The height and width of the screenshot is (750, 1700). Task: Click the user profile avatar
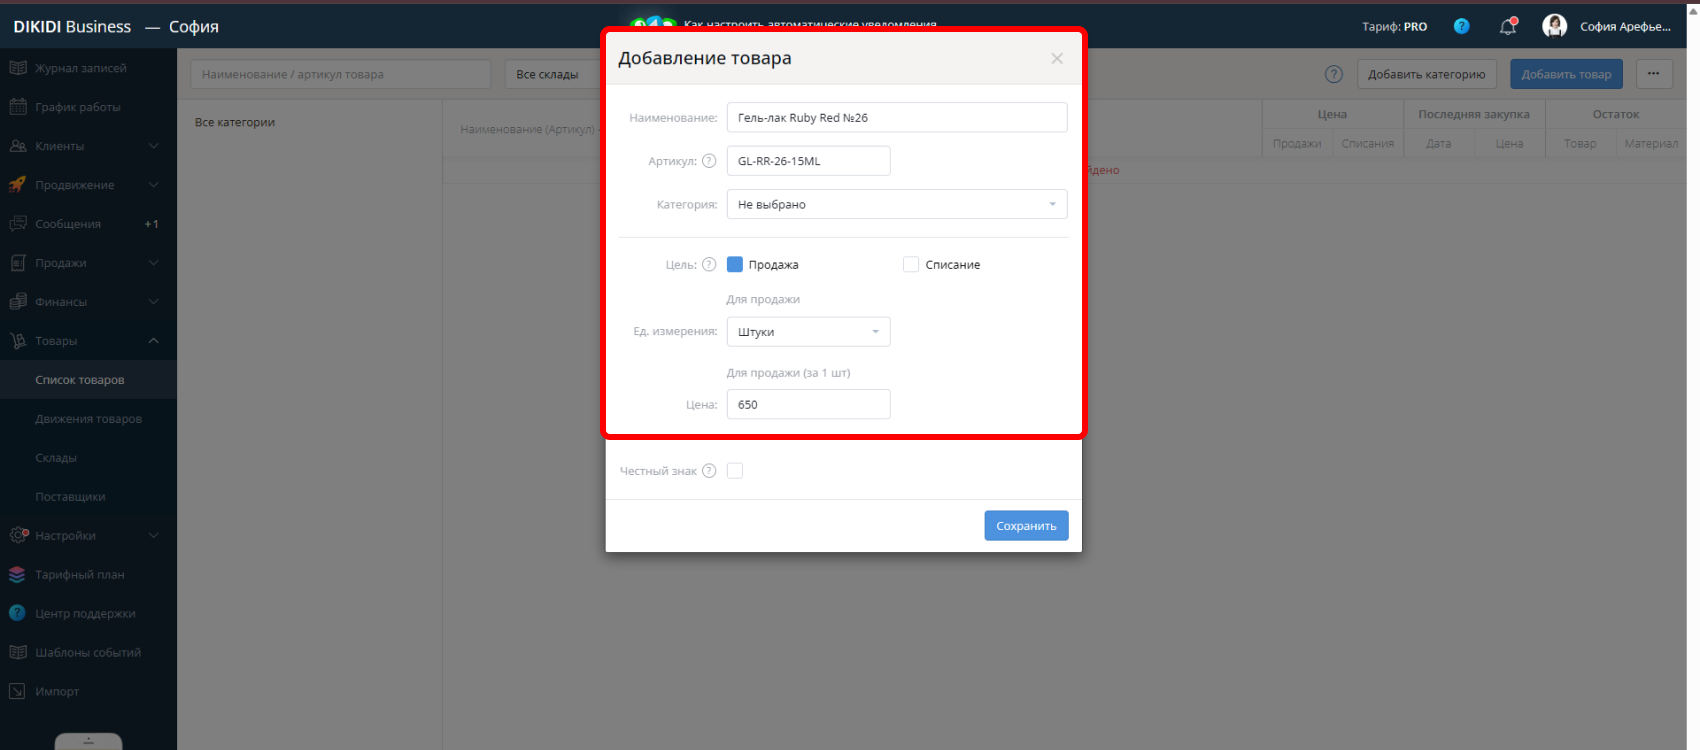1554,26
